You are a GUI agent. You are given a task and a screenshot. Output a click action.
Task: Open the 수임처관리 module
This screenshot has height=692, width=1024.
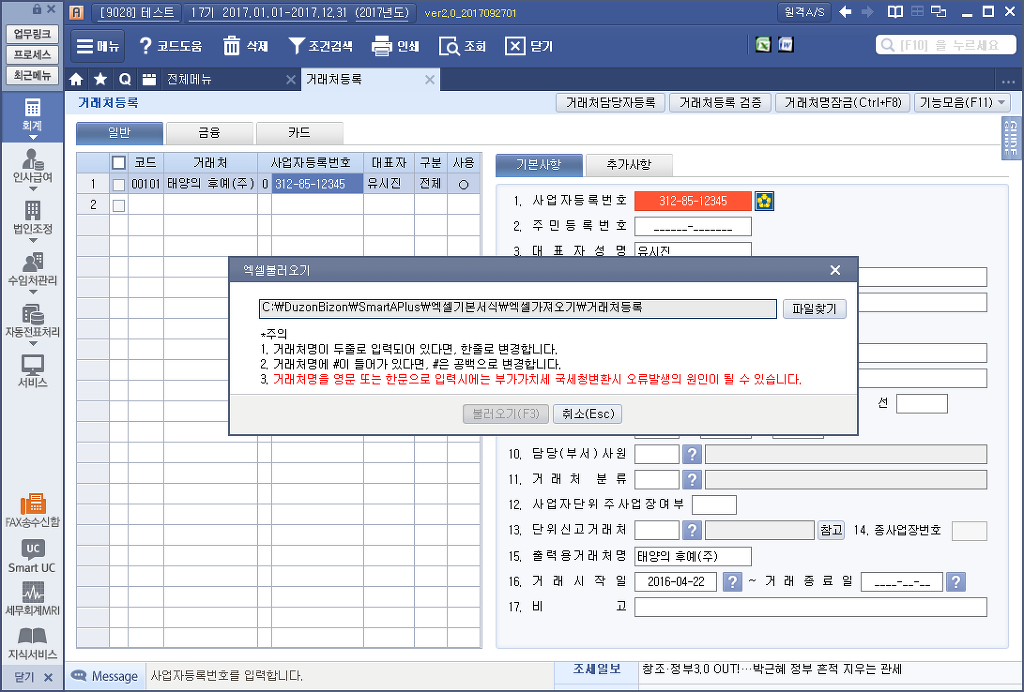point(32,271)
